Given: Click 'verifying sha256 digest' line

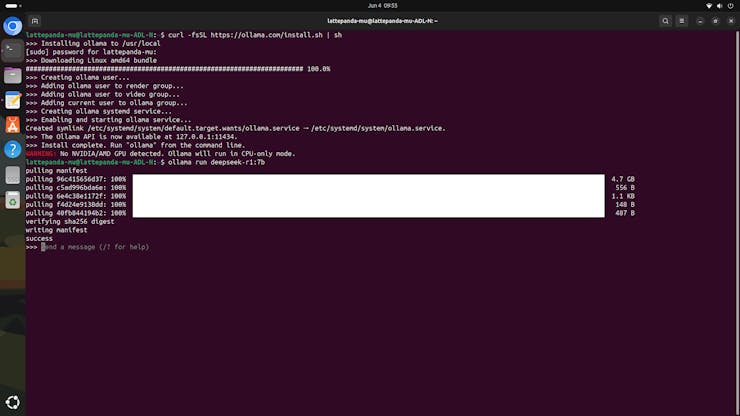Looking at the screenshot, I should pos(70,221).
